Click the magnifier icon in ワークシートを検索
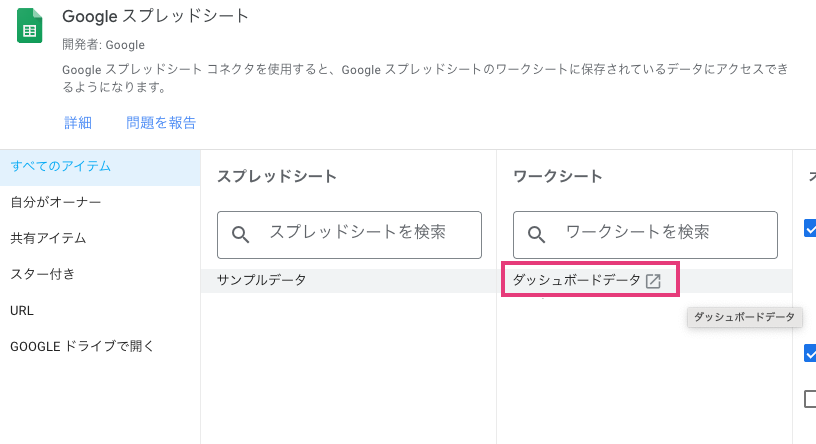 536,235
